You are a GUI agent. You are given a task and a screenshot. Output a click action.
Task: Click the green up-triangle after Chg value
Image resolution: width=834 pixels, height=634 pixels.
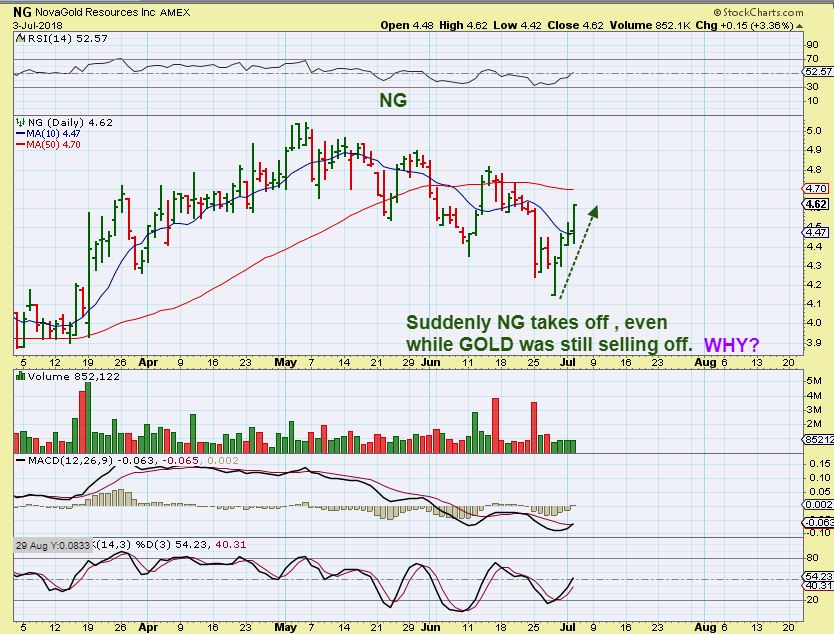(799, 26)
